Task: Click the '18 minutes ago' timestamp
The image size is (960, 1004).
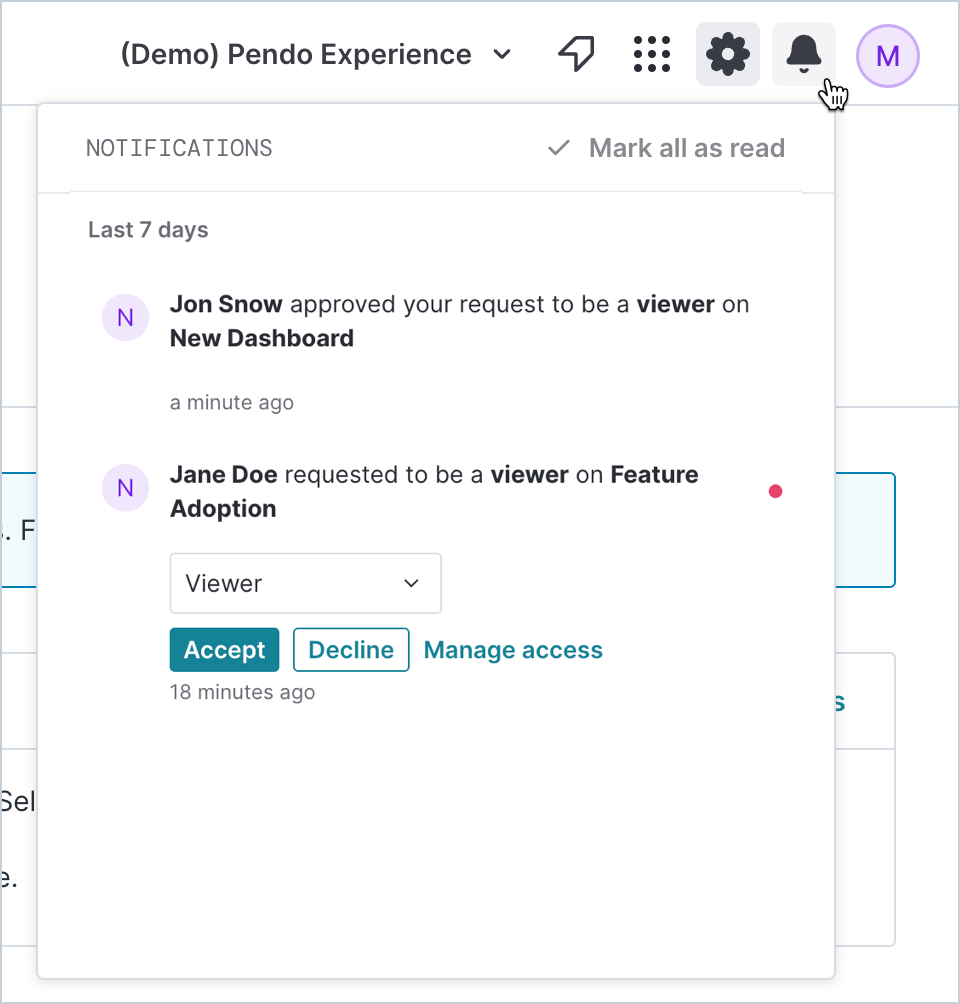Action: (242, 692)
